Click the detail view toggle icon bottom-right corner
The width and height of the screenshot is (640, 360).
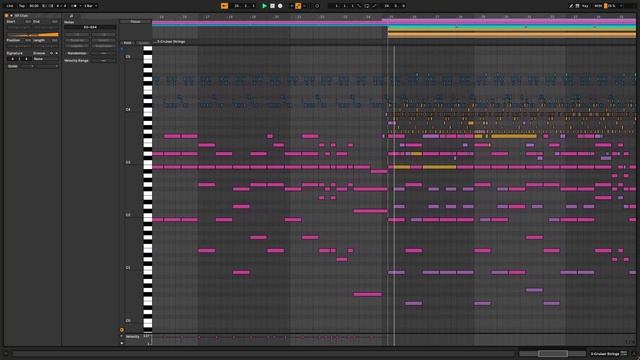634,353
